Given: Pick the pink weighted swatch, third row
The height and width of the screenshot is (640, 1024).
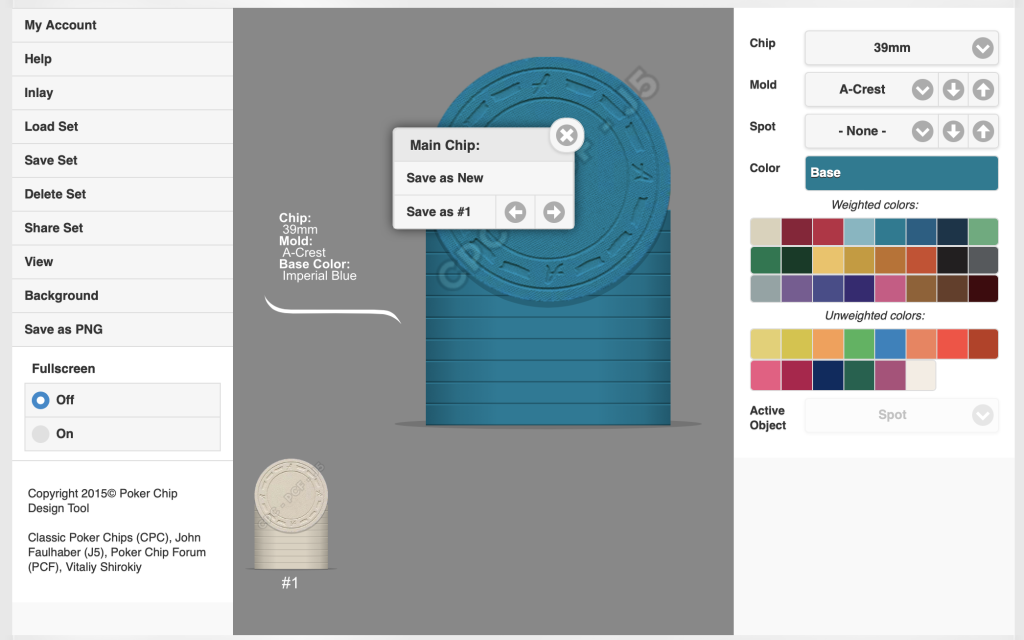Looking at the screenshot, I should point(890,288).
